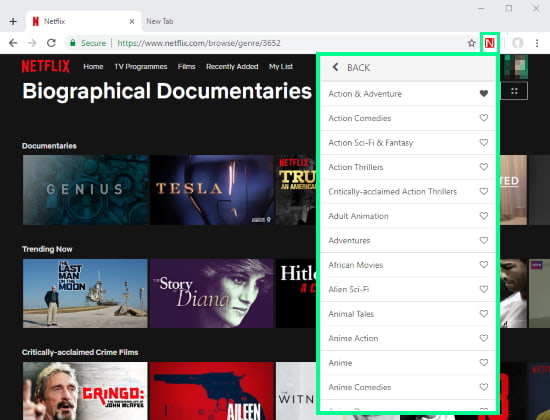
Task: Go back with the browser back arrow
Action: pos(13,43)
